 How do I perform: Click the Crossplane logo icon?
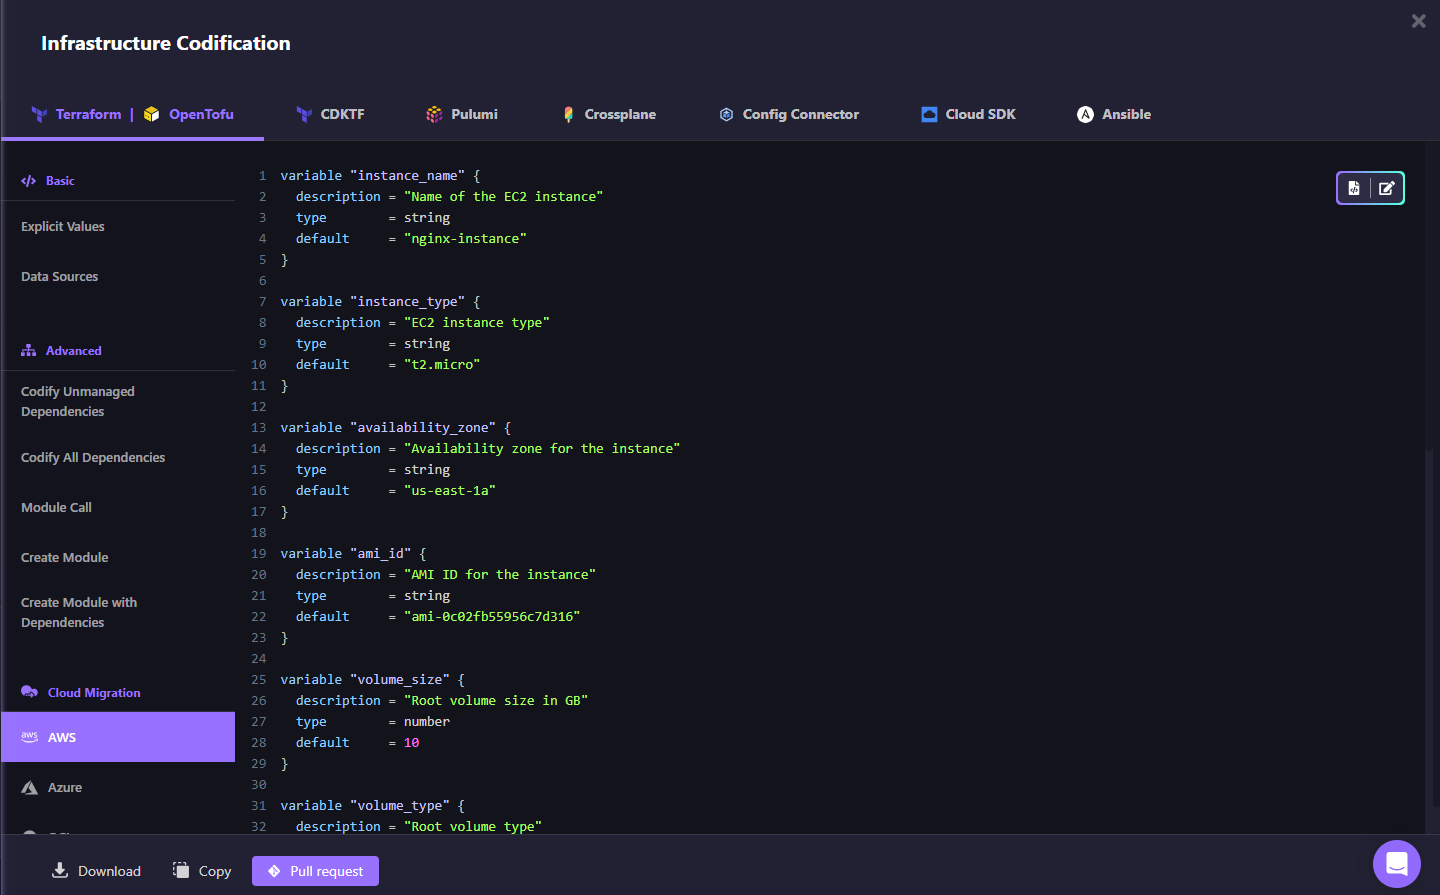click(x=568, y=114)
